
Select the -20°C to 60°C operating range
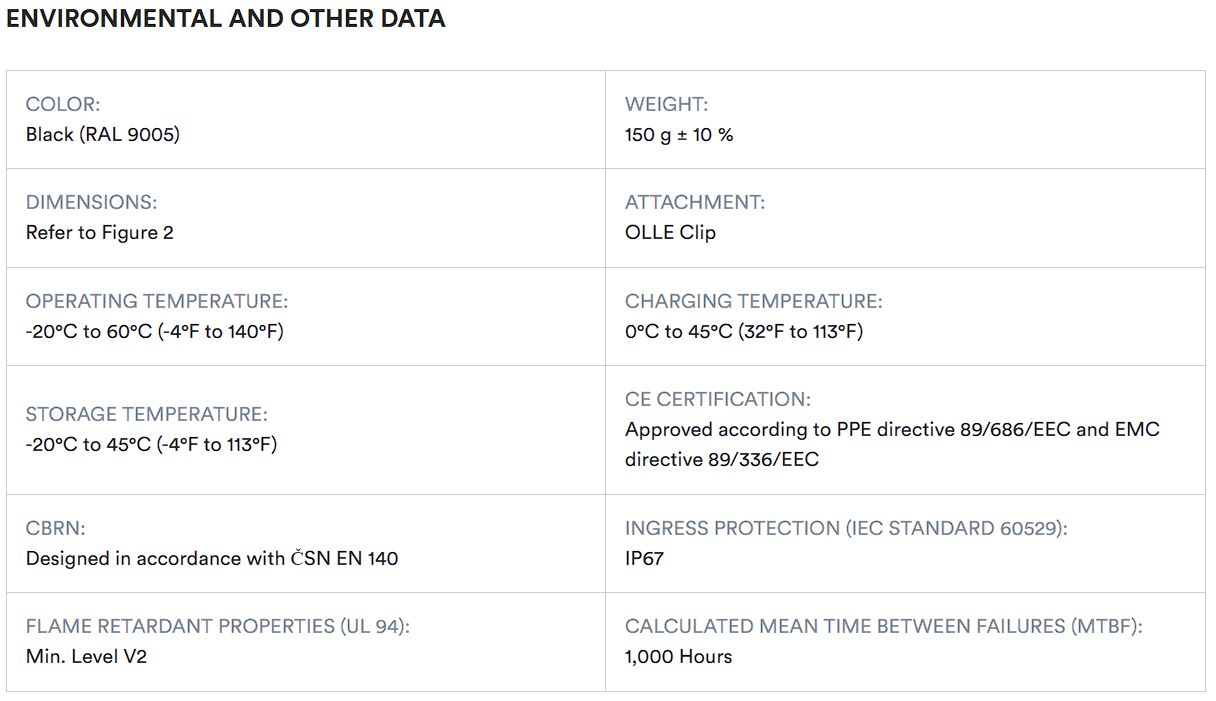[155, 331]
